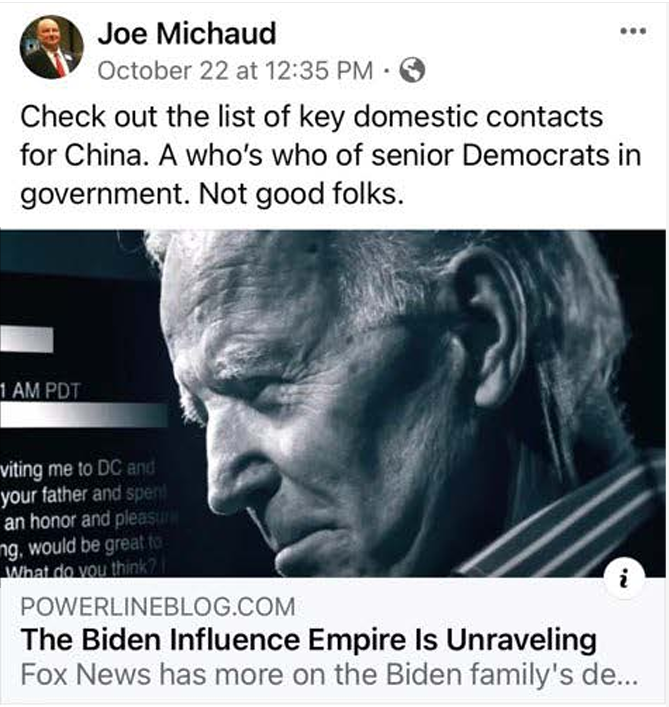This screenshot has height=707, width=669.
Task: Open the October 22 at 12:35 PM timestamp
Action: point(235,71)
